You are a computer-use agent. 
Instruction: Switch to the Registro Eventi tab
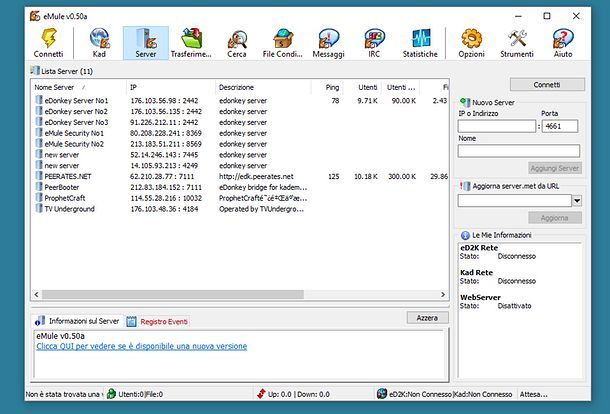(158, 321)
